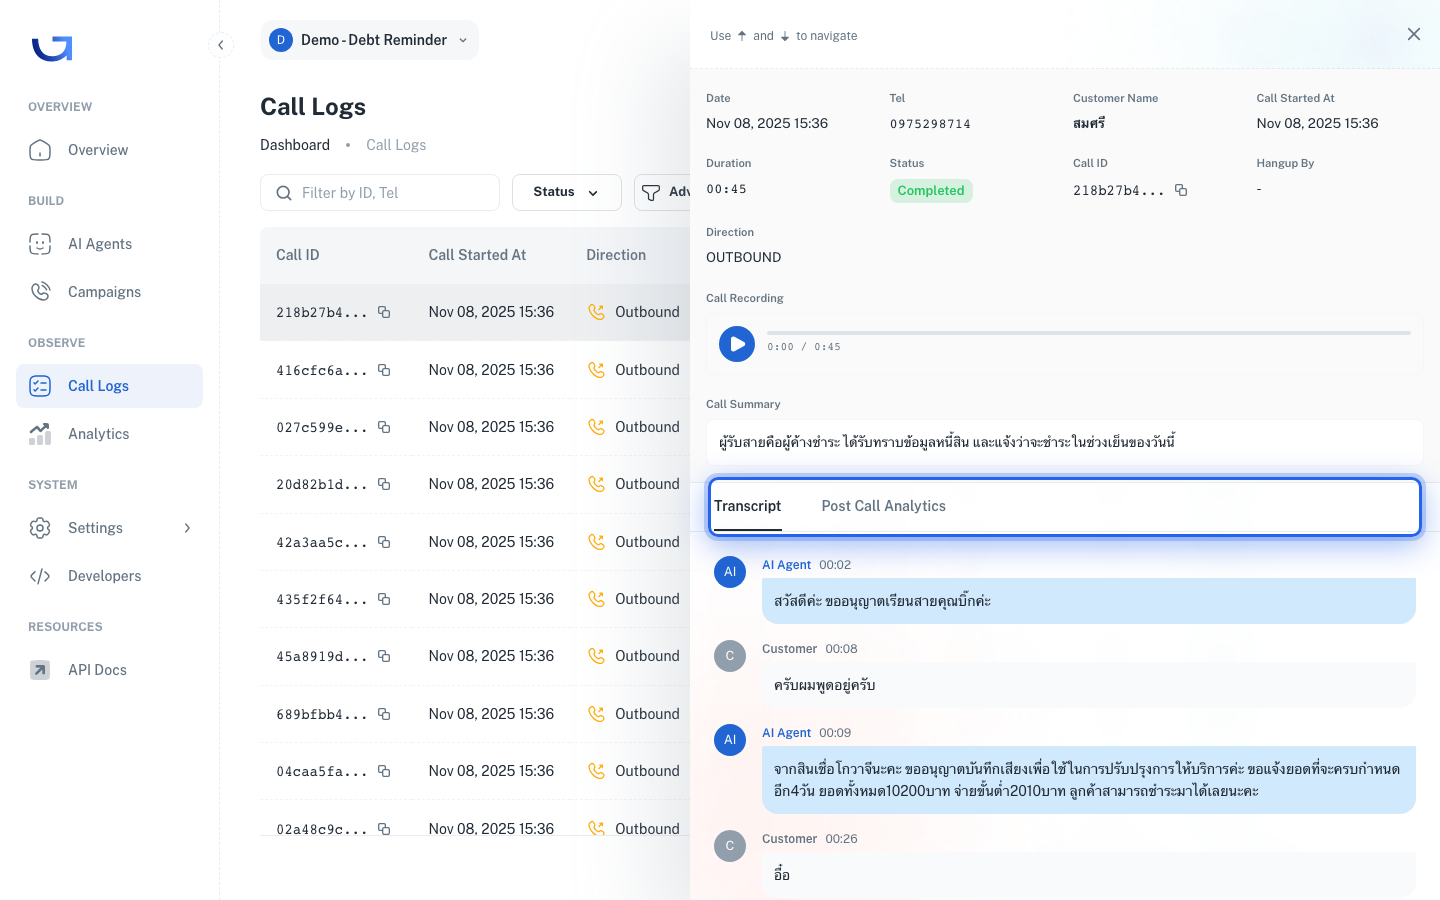
Task: Copy call ID 04caa5fa
Action: [384, 771]
